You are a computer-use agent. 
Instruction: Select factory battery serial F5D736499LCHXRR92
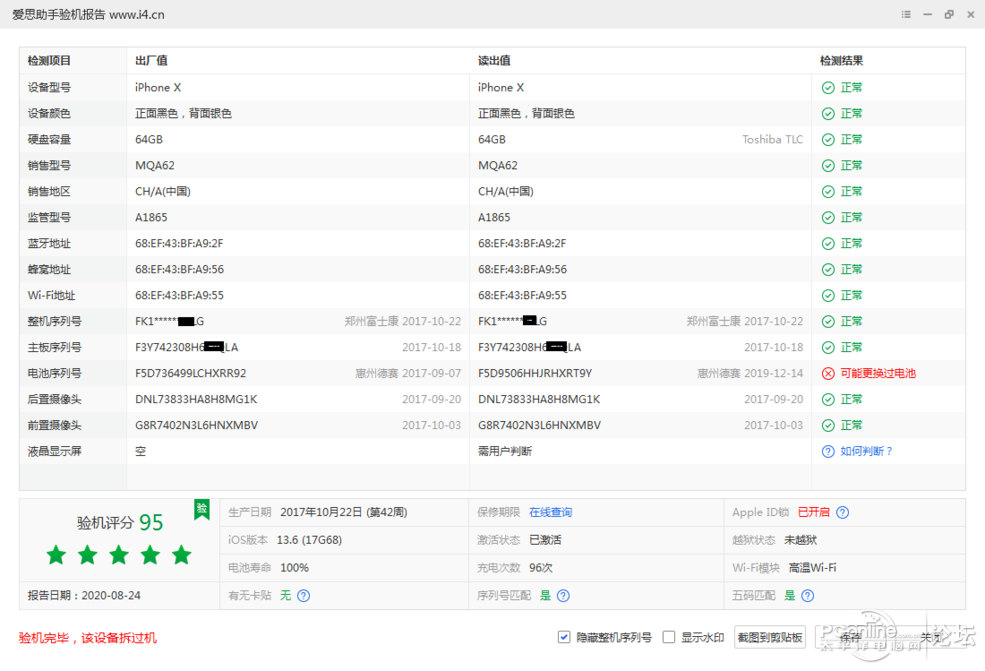click(190, 373)
